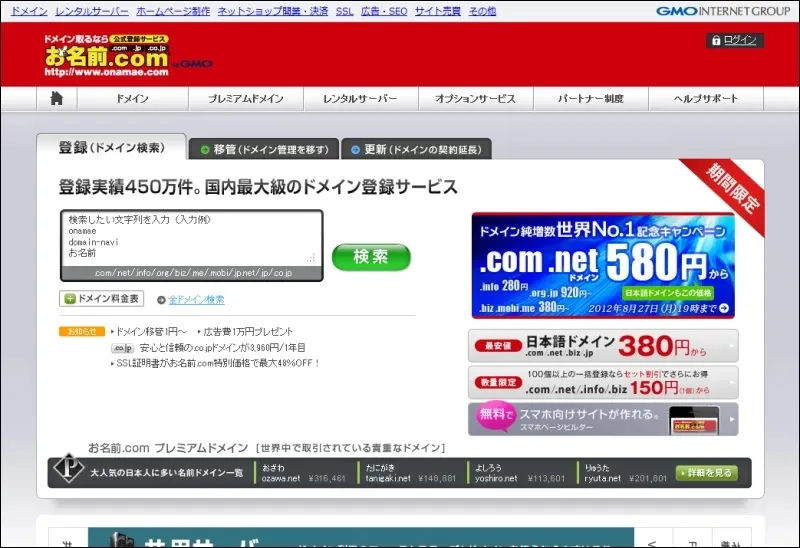The height and width of the screenshot is (548, 800).
Task: Click top SSL link
Action: tap(344, 11)
